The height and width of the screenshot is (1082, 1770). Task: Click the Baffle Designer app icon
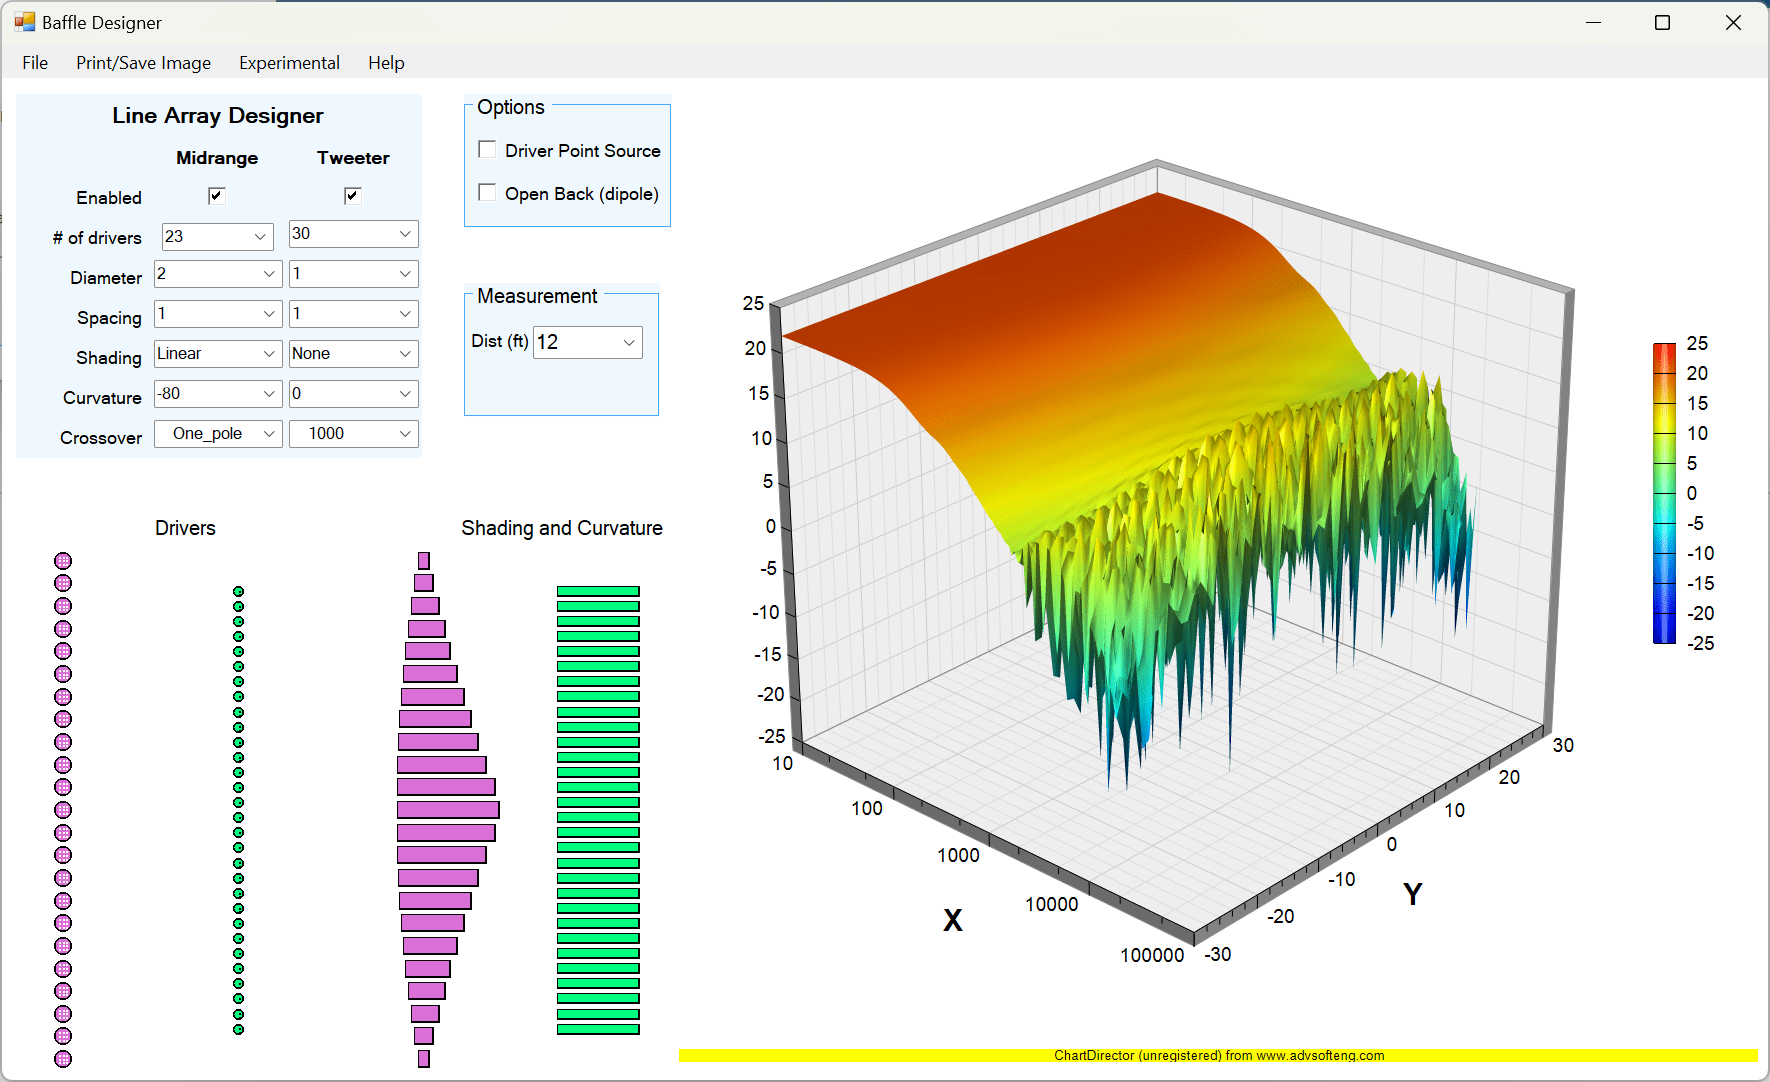(24, 22)
